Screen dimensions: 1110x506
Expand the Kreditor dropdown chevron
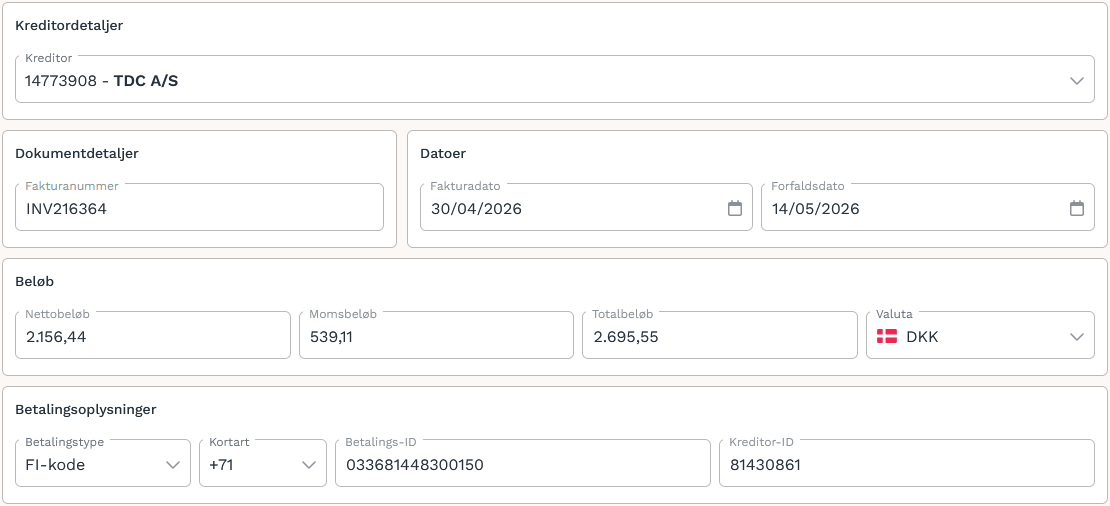[x=1077, y=81]
